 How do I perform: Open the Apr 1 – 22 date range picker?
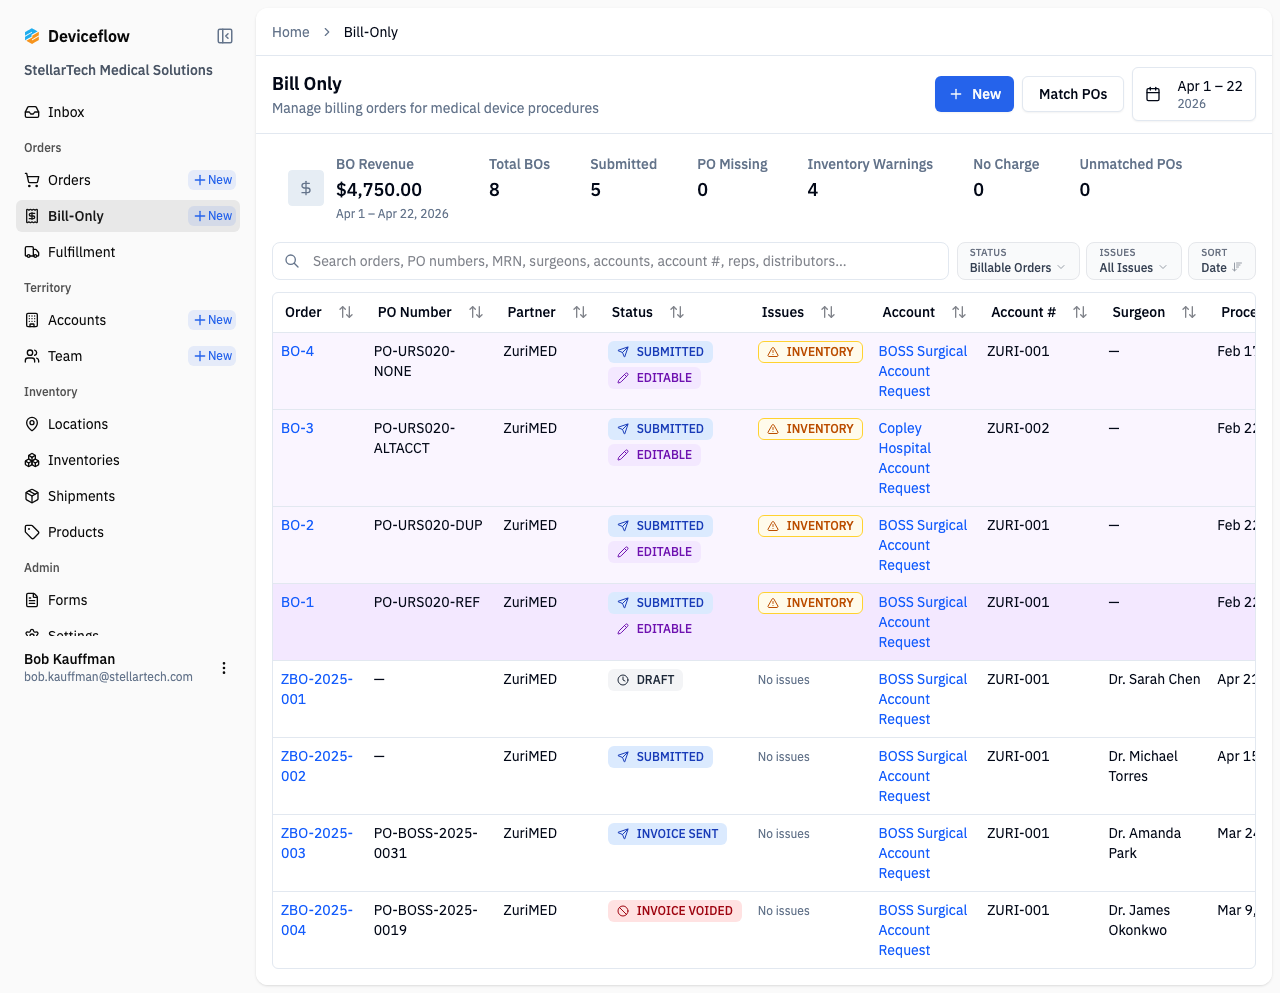point(1194,94)
